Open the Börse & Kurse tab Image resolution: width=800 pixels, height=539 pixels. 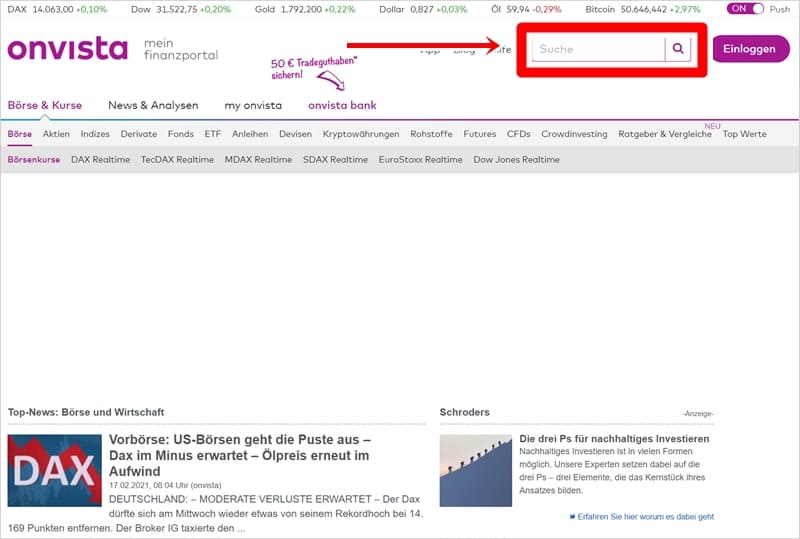point(45,105)
